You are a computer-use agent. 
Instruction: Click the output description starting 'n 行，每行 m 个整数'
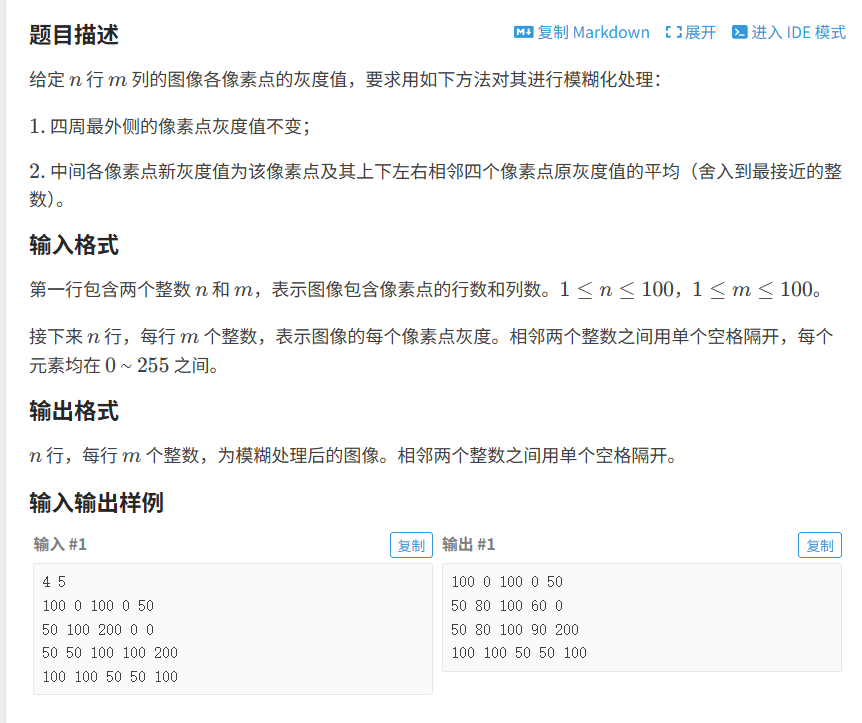[353, 456]
